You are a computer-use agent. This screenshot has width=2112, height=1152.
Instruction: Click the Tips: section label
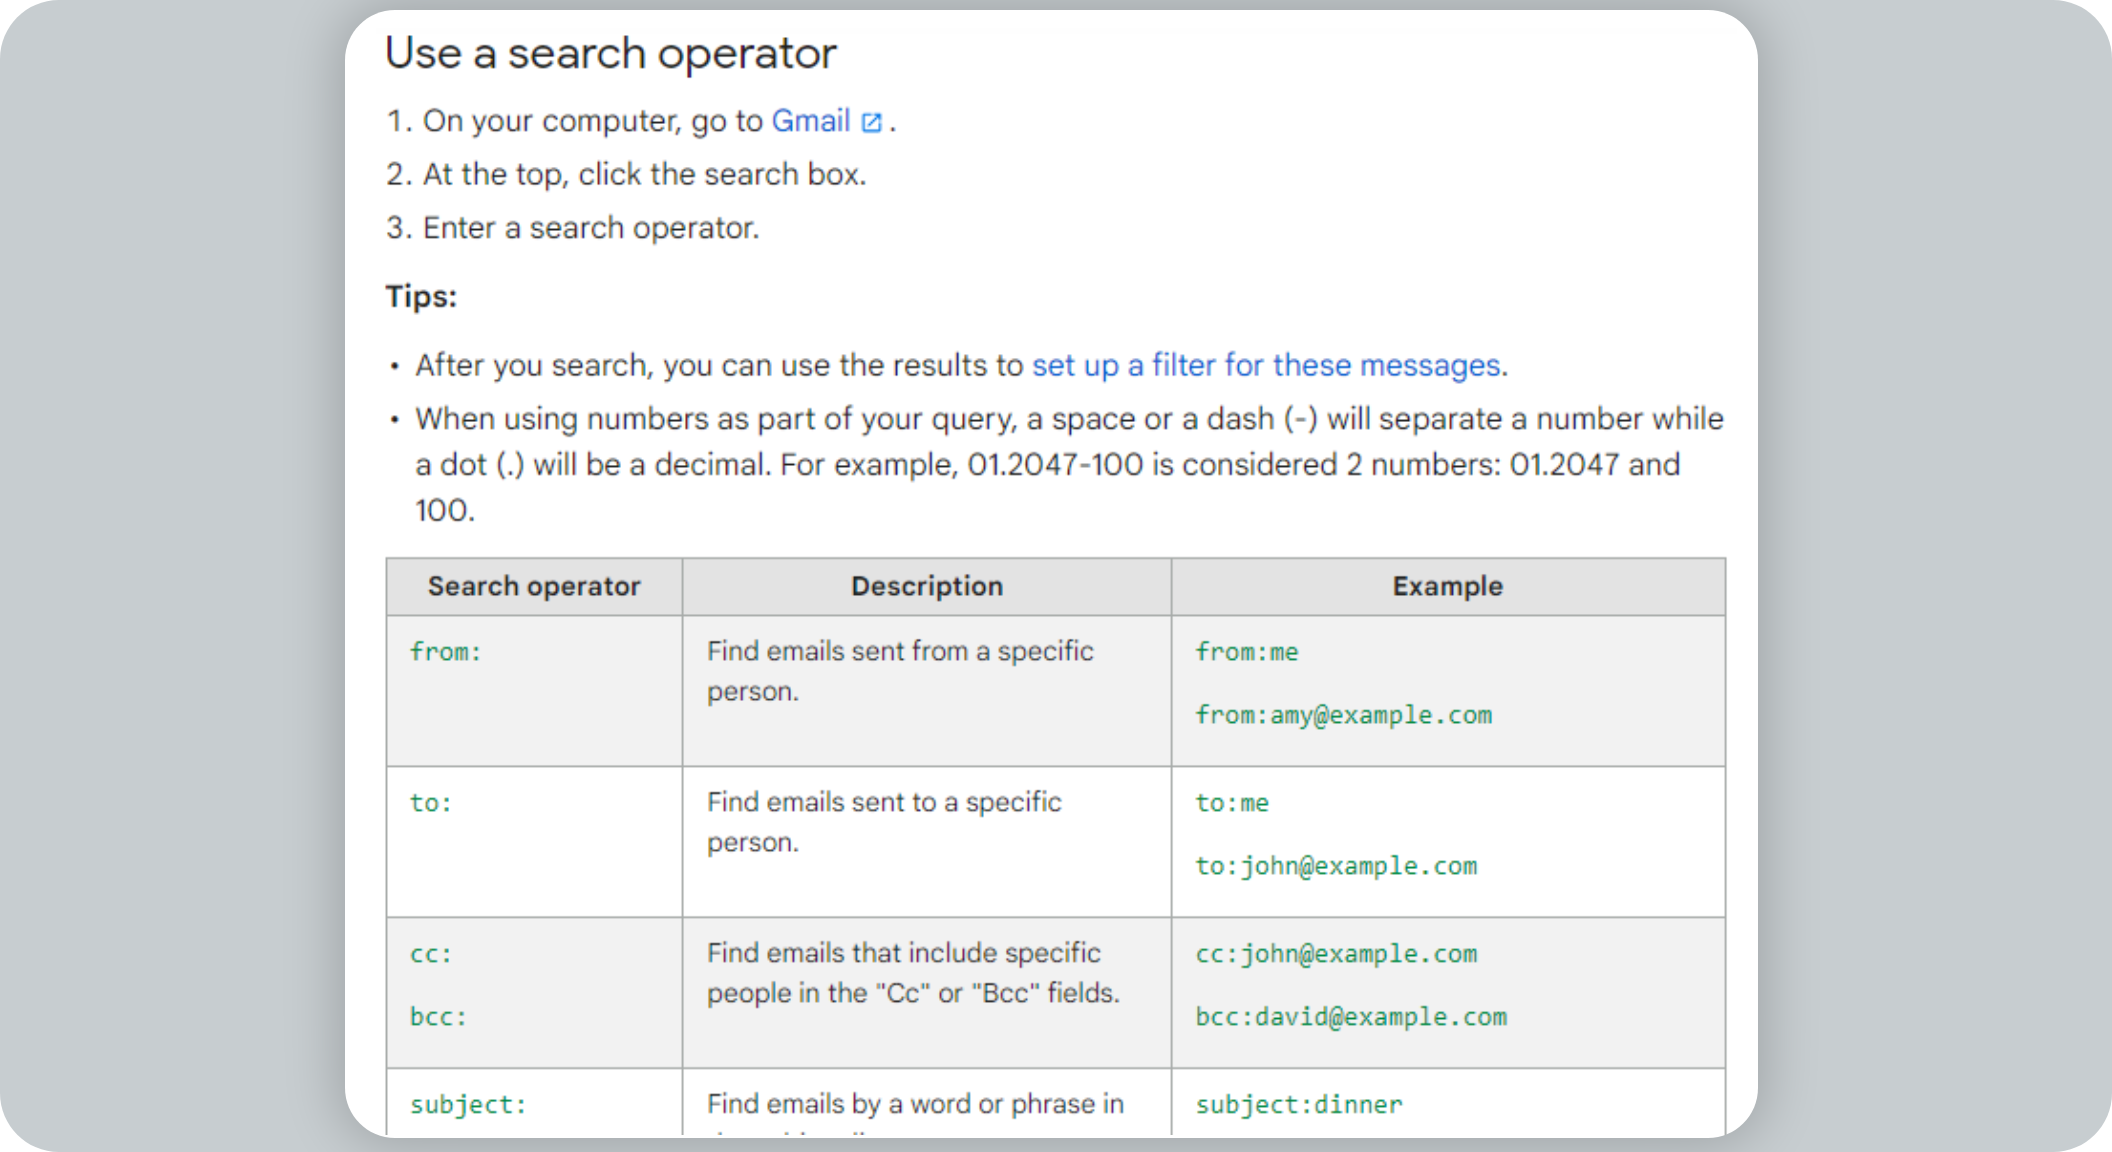(x=421, y=296)
